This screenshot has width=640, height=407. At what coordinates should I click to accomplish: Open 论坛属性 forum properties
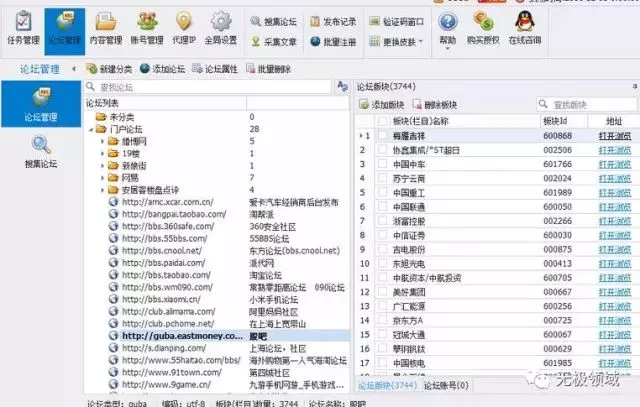pyautogui.click(x=215, y=69)
